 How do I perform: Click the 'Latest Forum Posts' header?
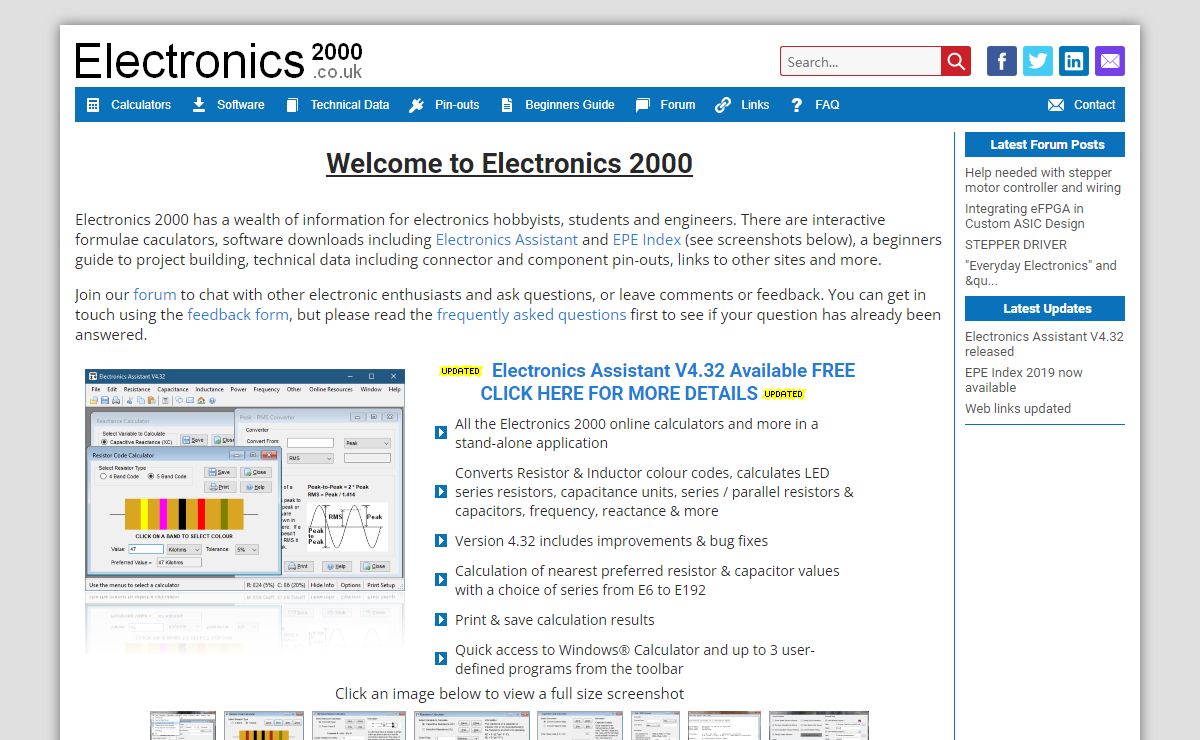coord(1045,145)
